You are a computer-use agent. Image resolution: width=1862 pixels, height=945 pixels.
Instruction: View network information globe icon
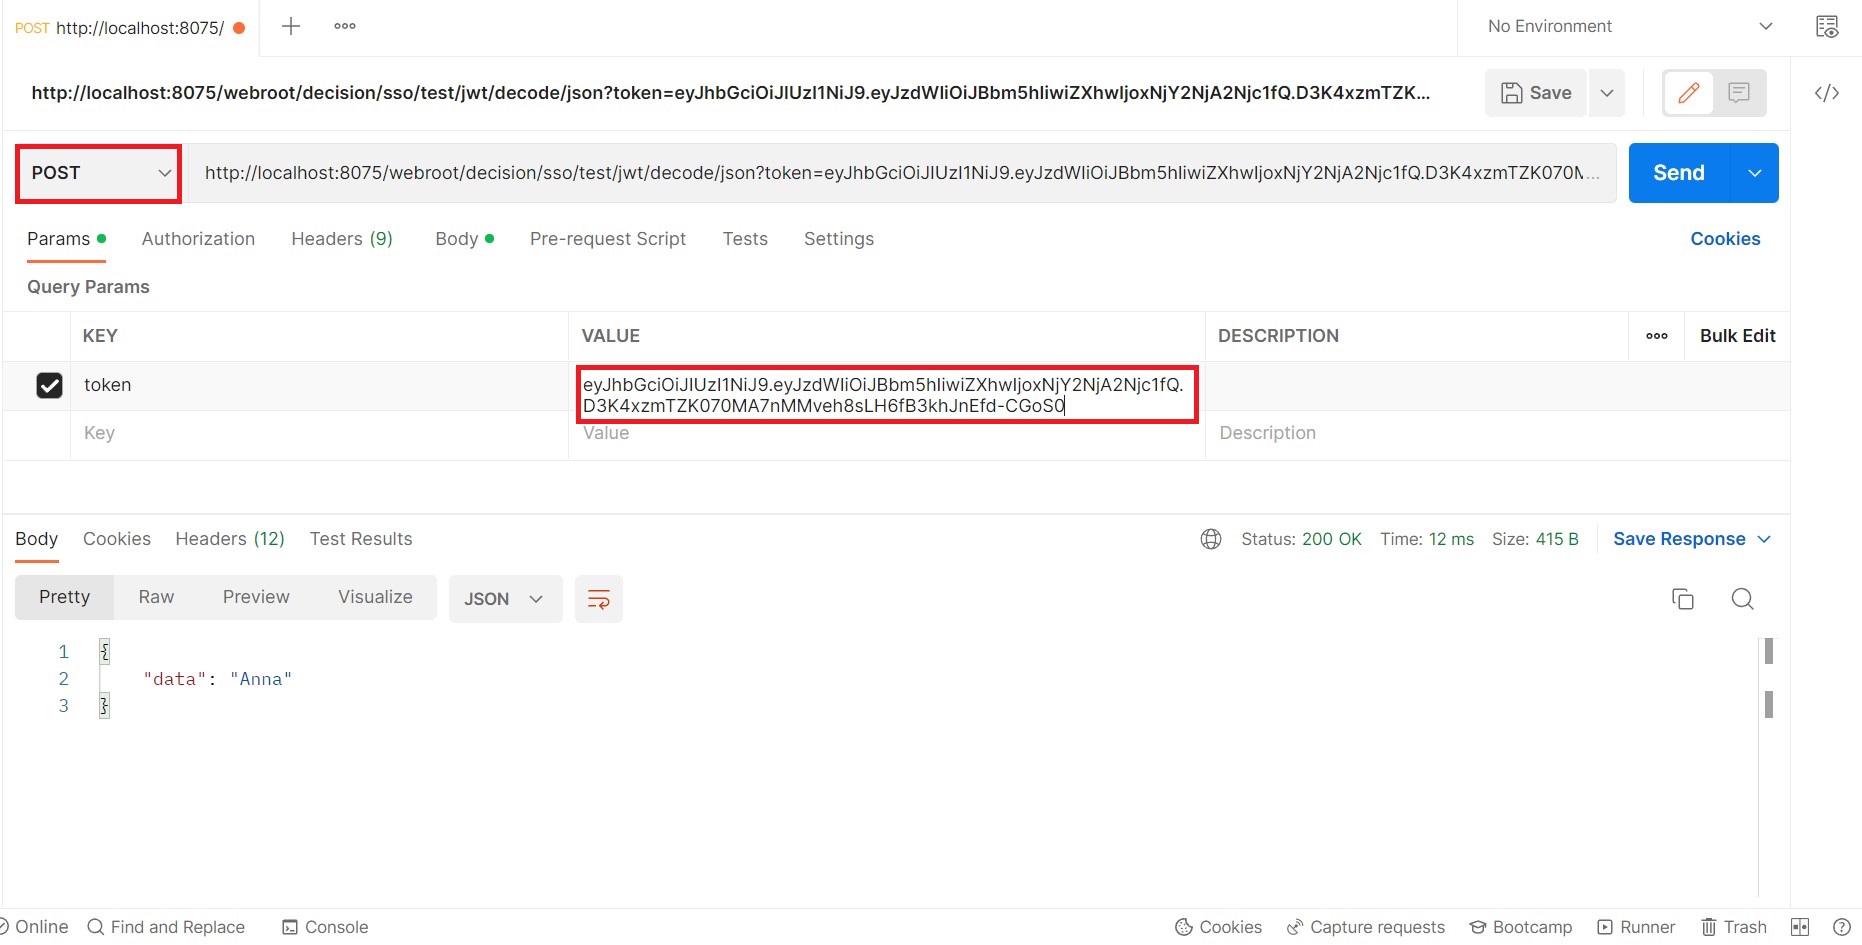click(1211, 539)
